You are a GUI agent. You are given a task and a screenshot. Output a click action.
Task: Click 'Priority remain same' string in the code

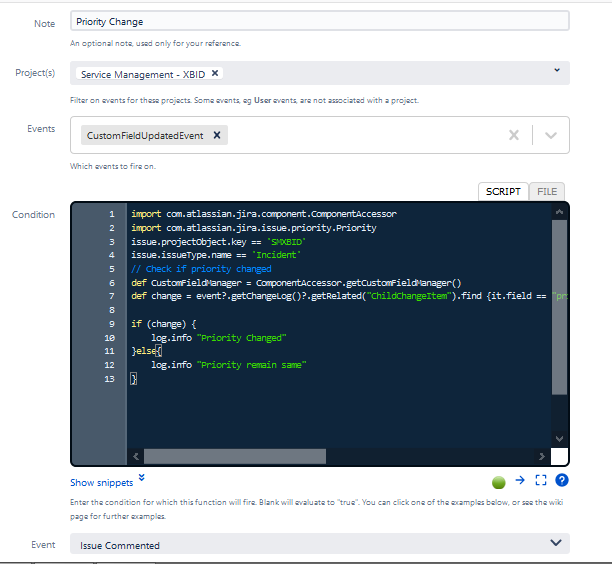tap(251, 365)
